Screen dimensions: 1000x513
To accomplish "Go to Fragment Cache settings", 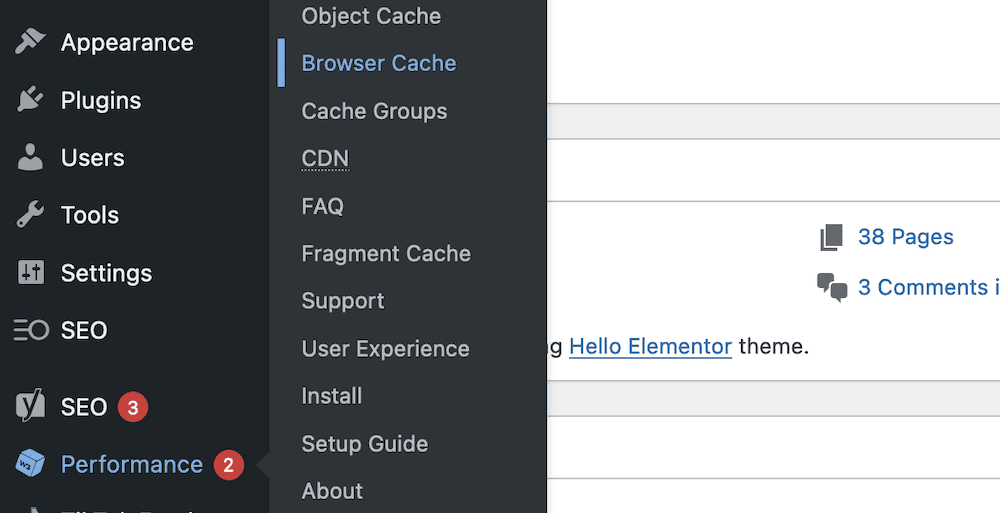I will pos(386,254).
